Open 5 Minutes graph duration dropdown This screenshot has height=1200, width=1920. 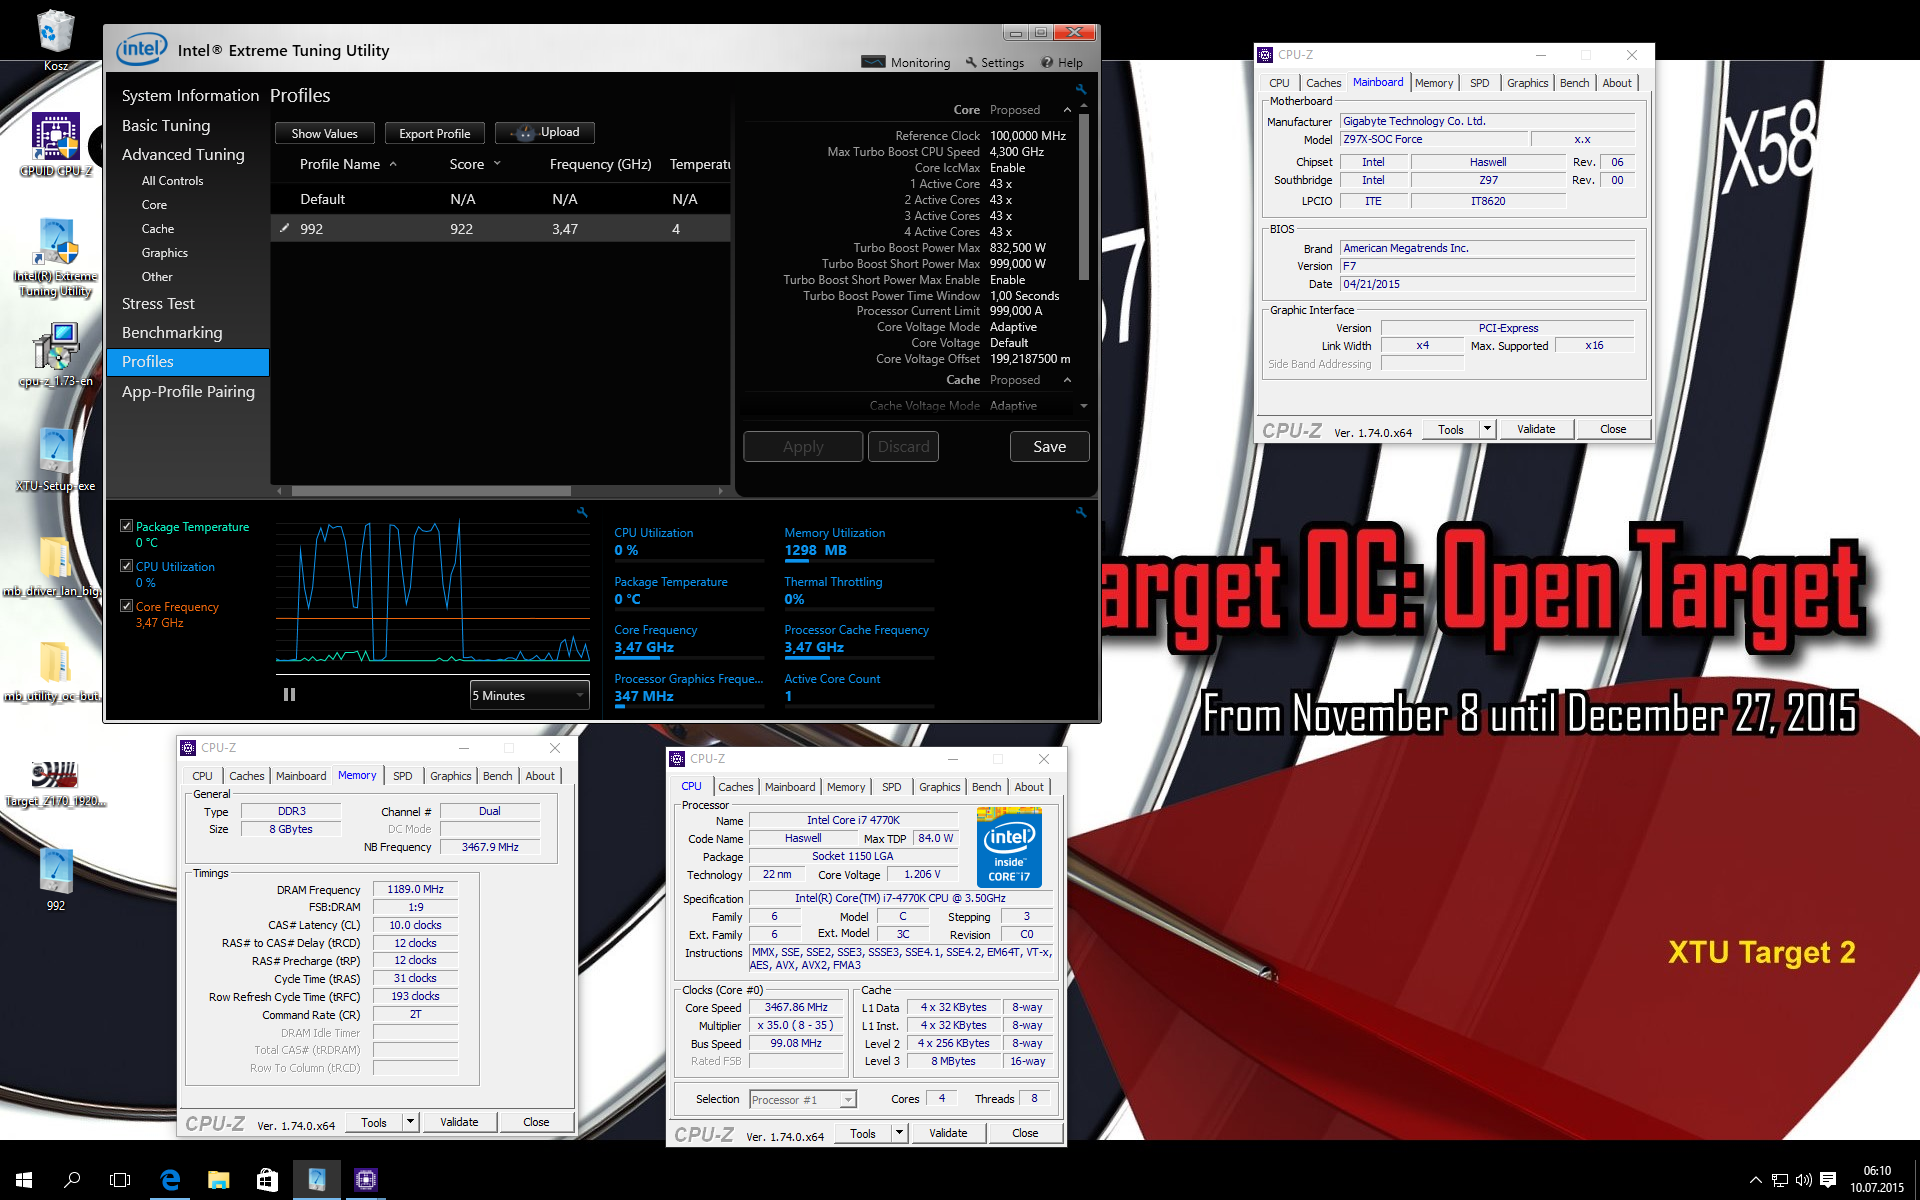529,695
